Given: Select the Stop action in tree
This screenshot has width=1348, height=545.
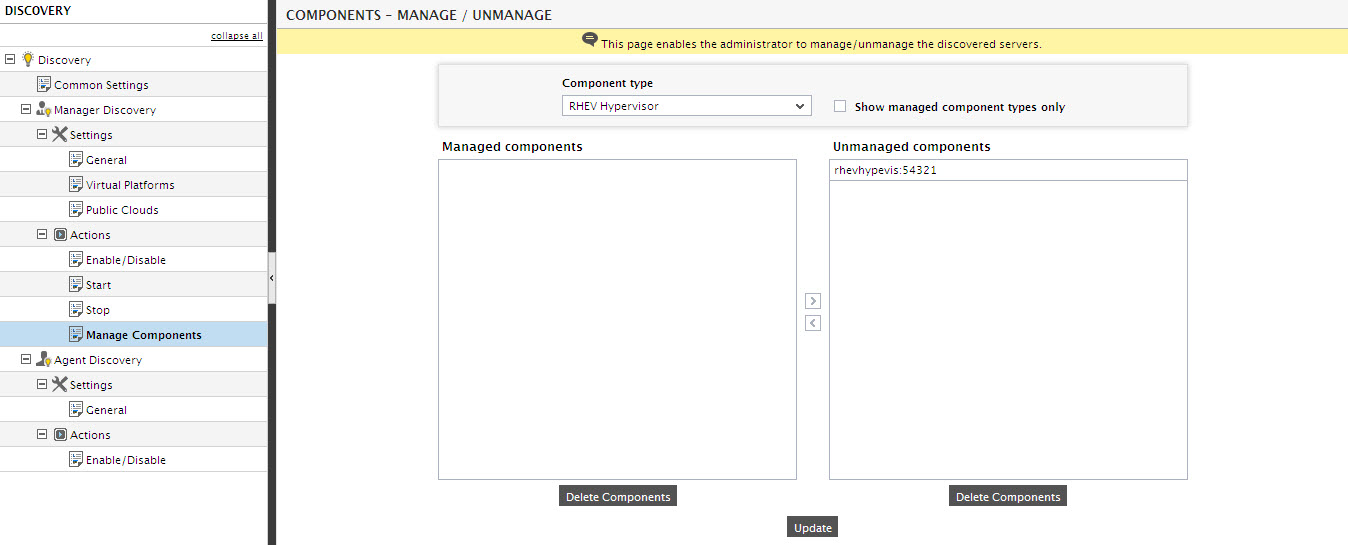Looking at the screenshot, I should point(98,310).
